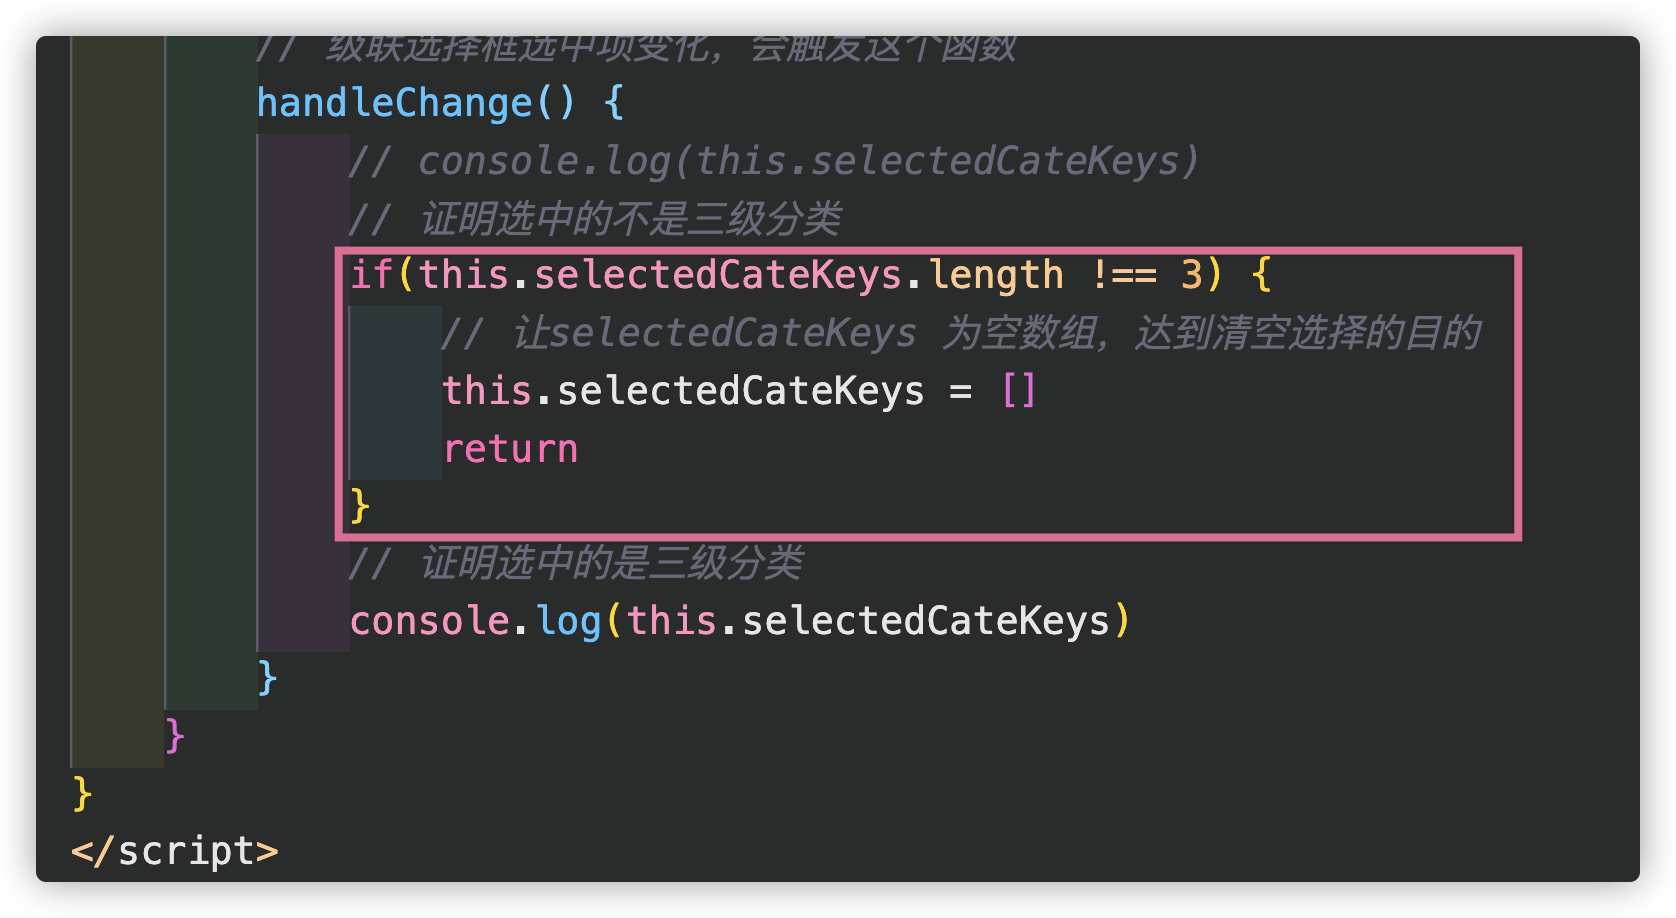Click comment '证明选中的是三级分类'
The width and height of the screenshot is (1676, 918).
point(575,563)
